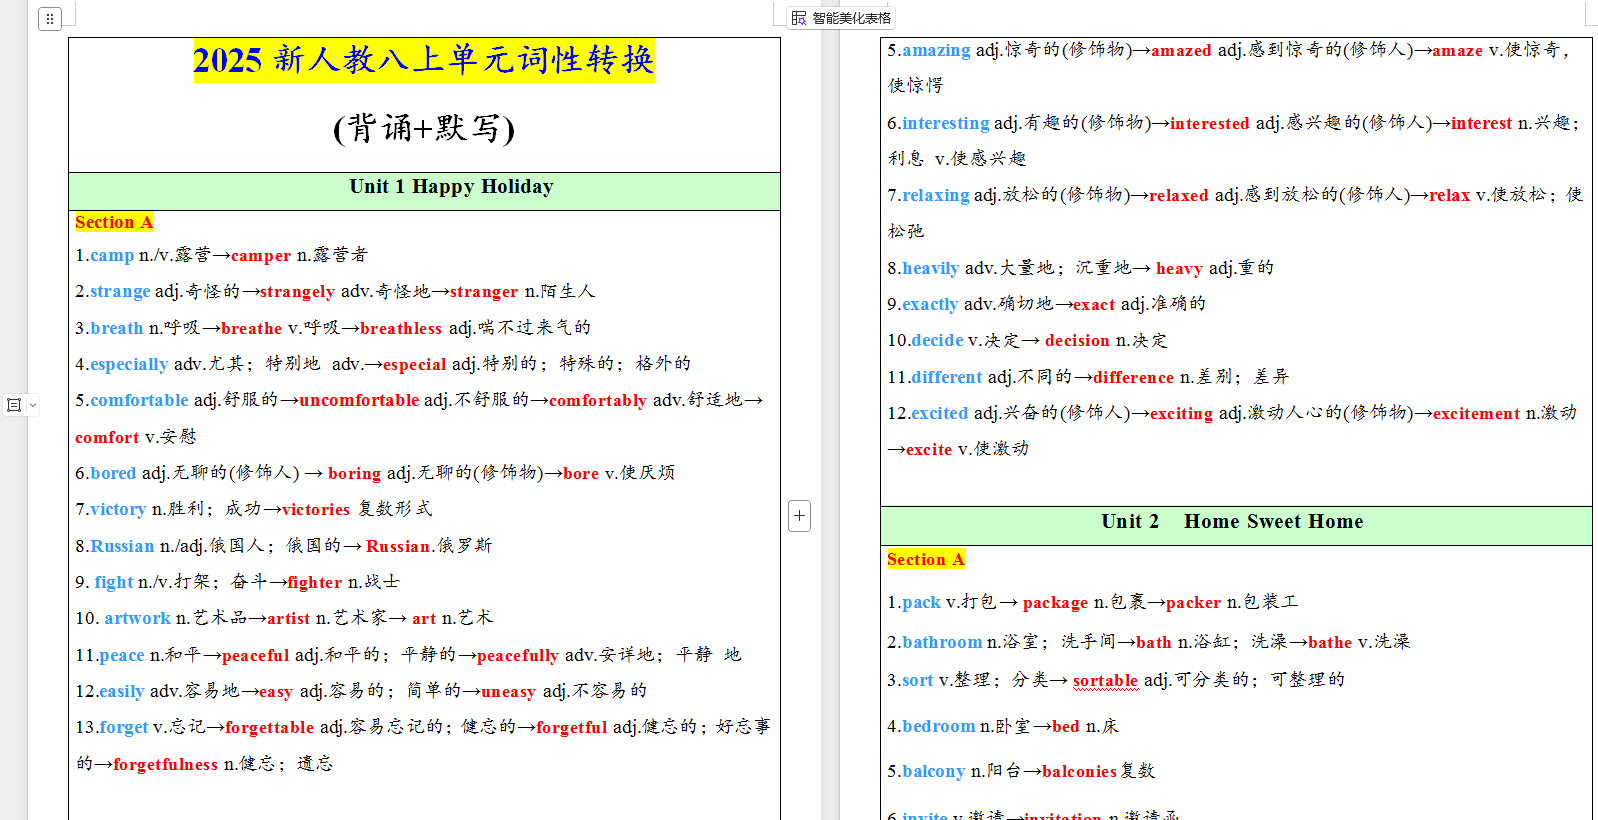Click the blue word interesting

coord(946,124)
